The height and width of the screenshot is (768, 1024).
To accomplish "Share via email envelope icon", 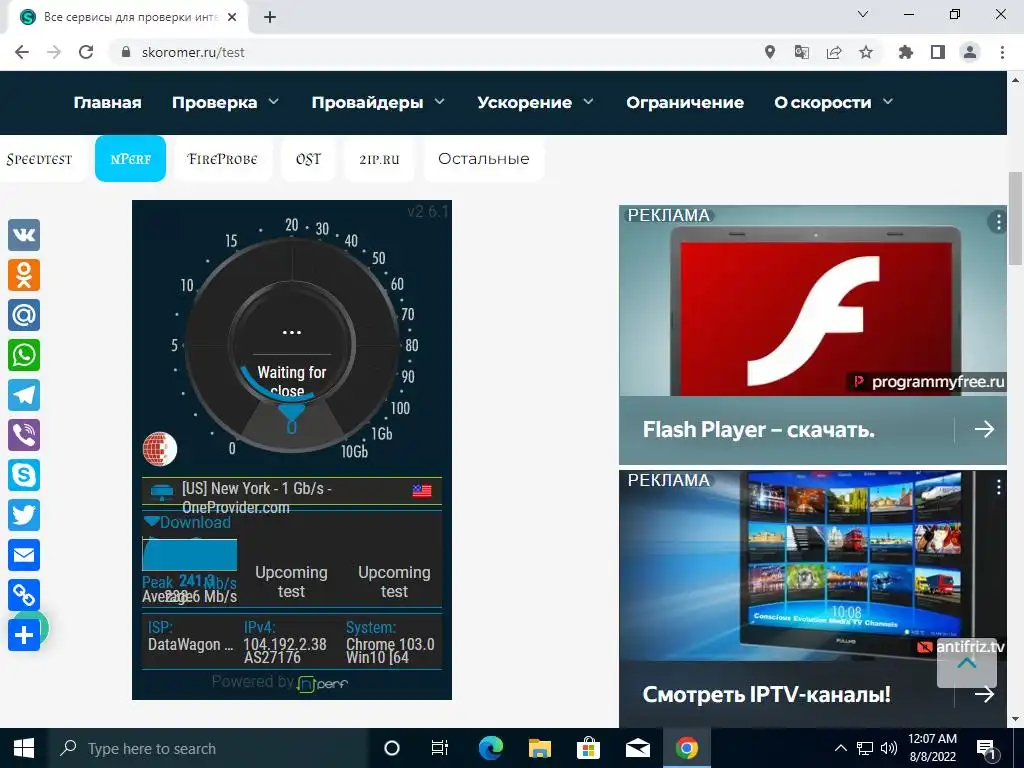I will 24,555.
